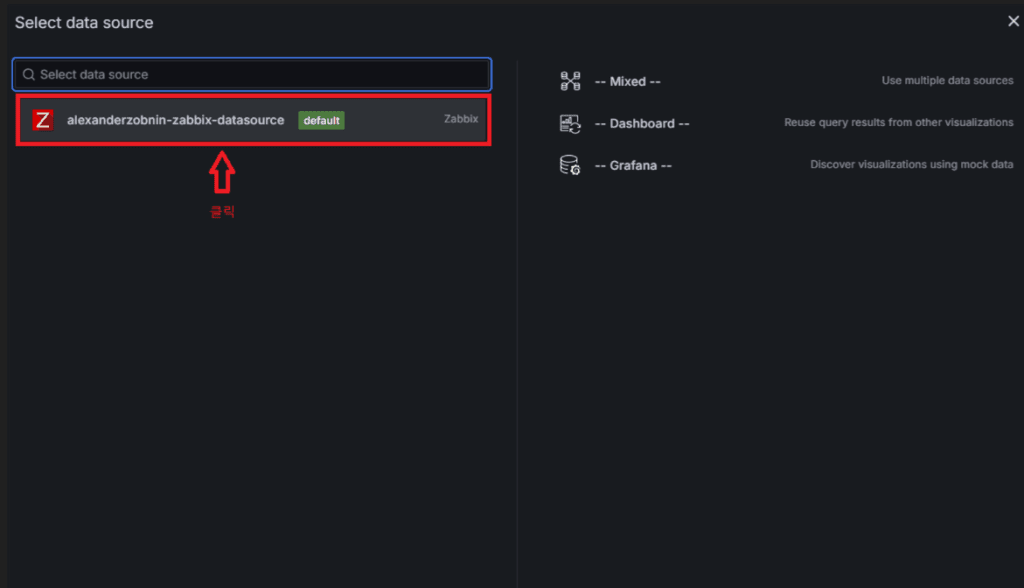
Task: Click the red Korean 클릭 label
Action: (221, 212)
